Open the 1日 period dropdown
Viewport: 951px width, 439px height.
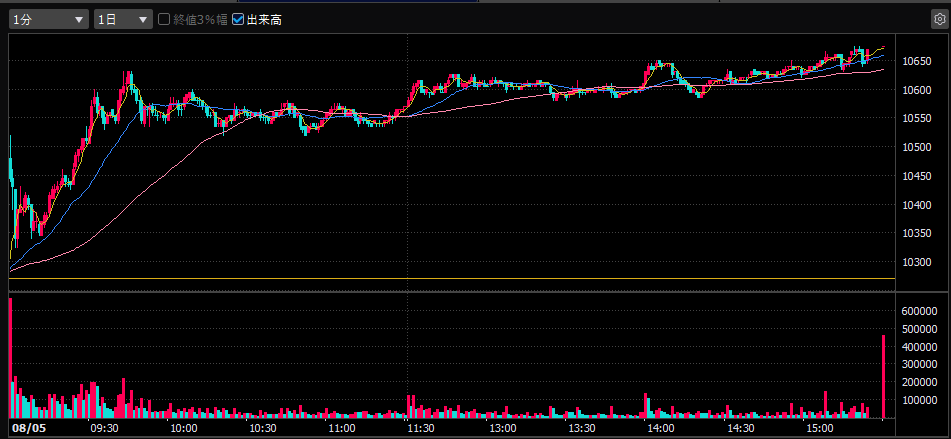(123, 19)
